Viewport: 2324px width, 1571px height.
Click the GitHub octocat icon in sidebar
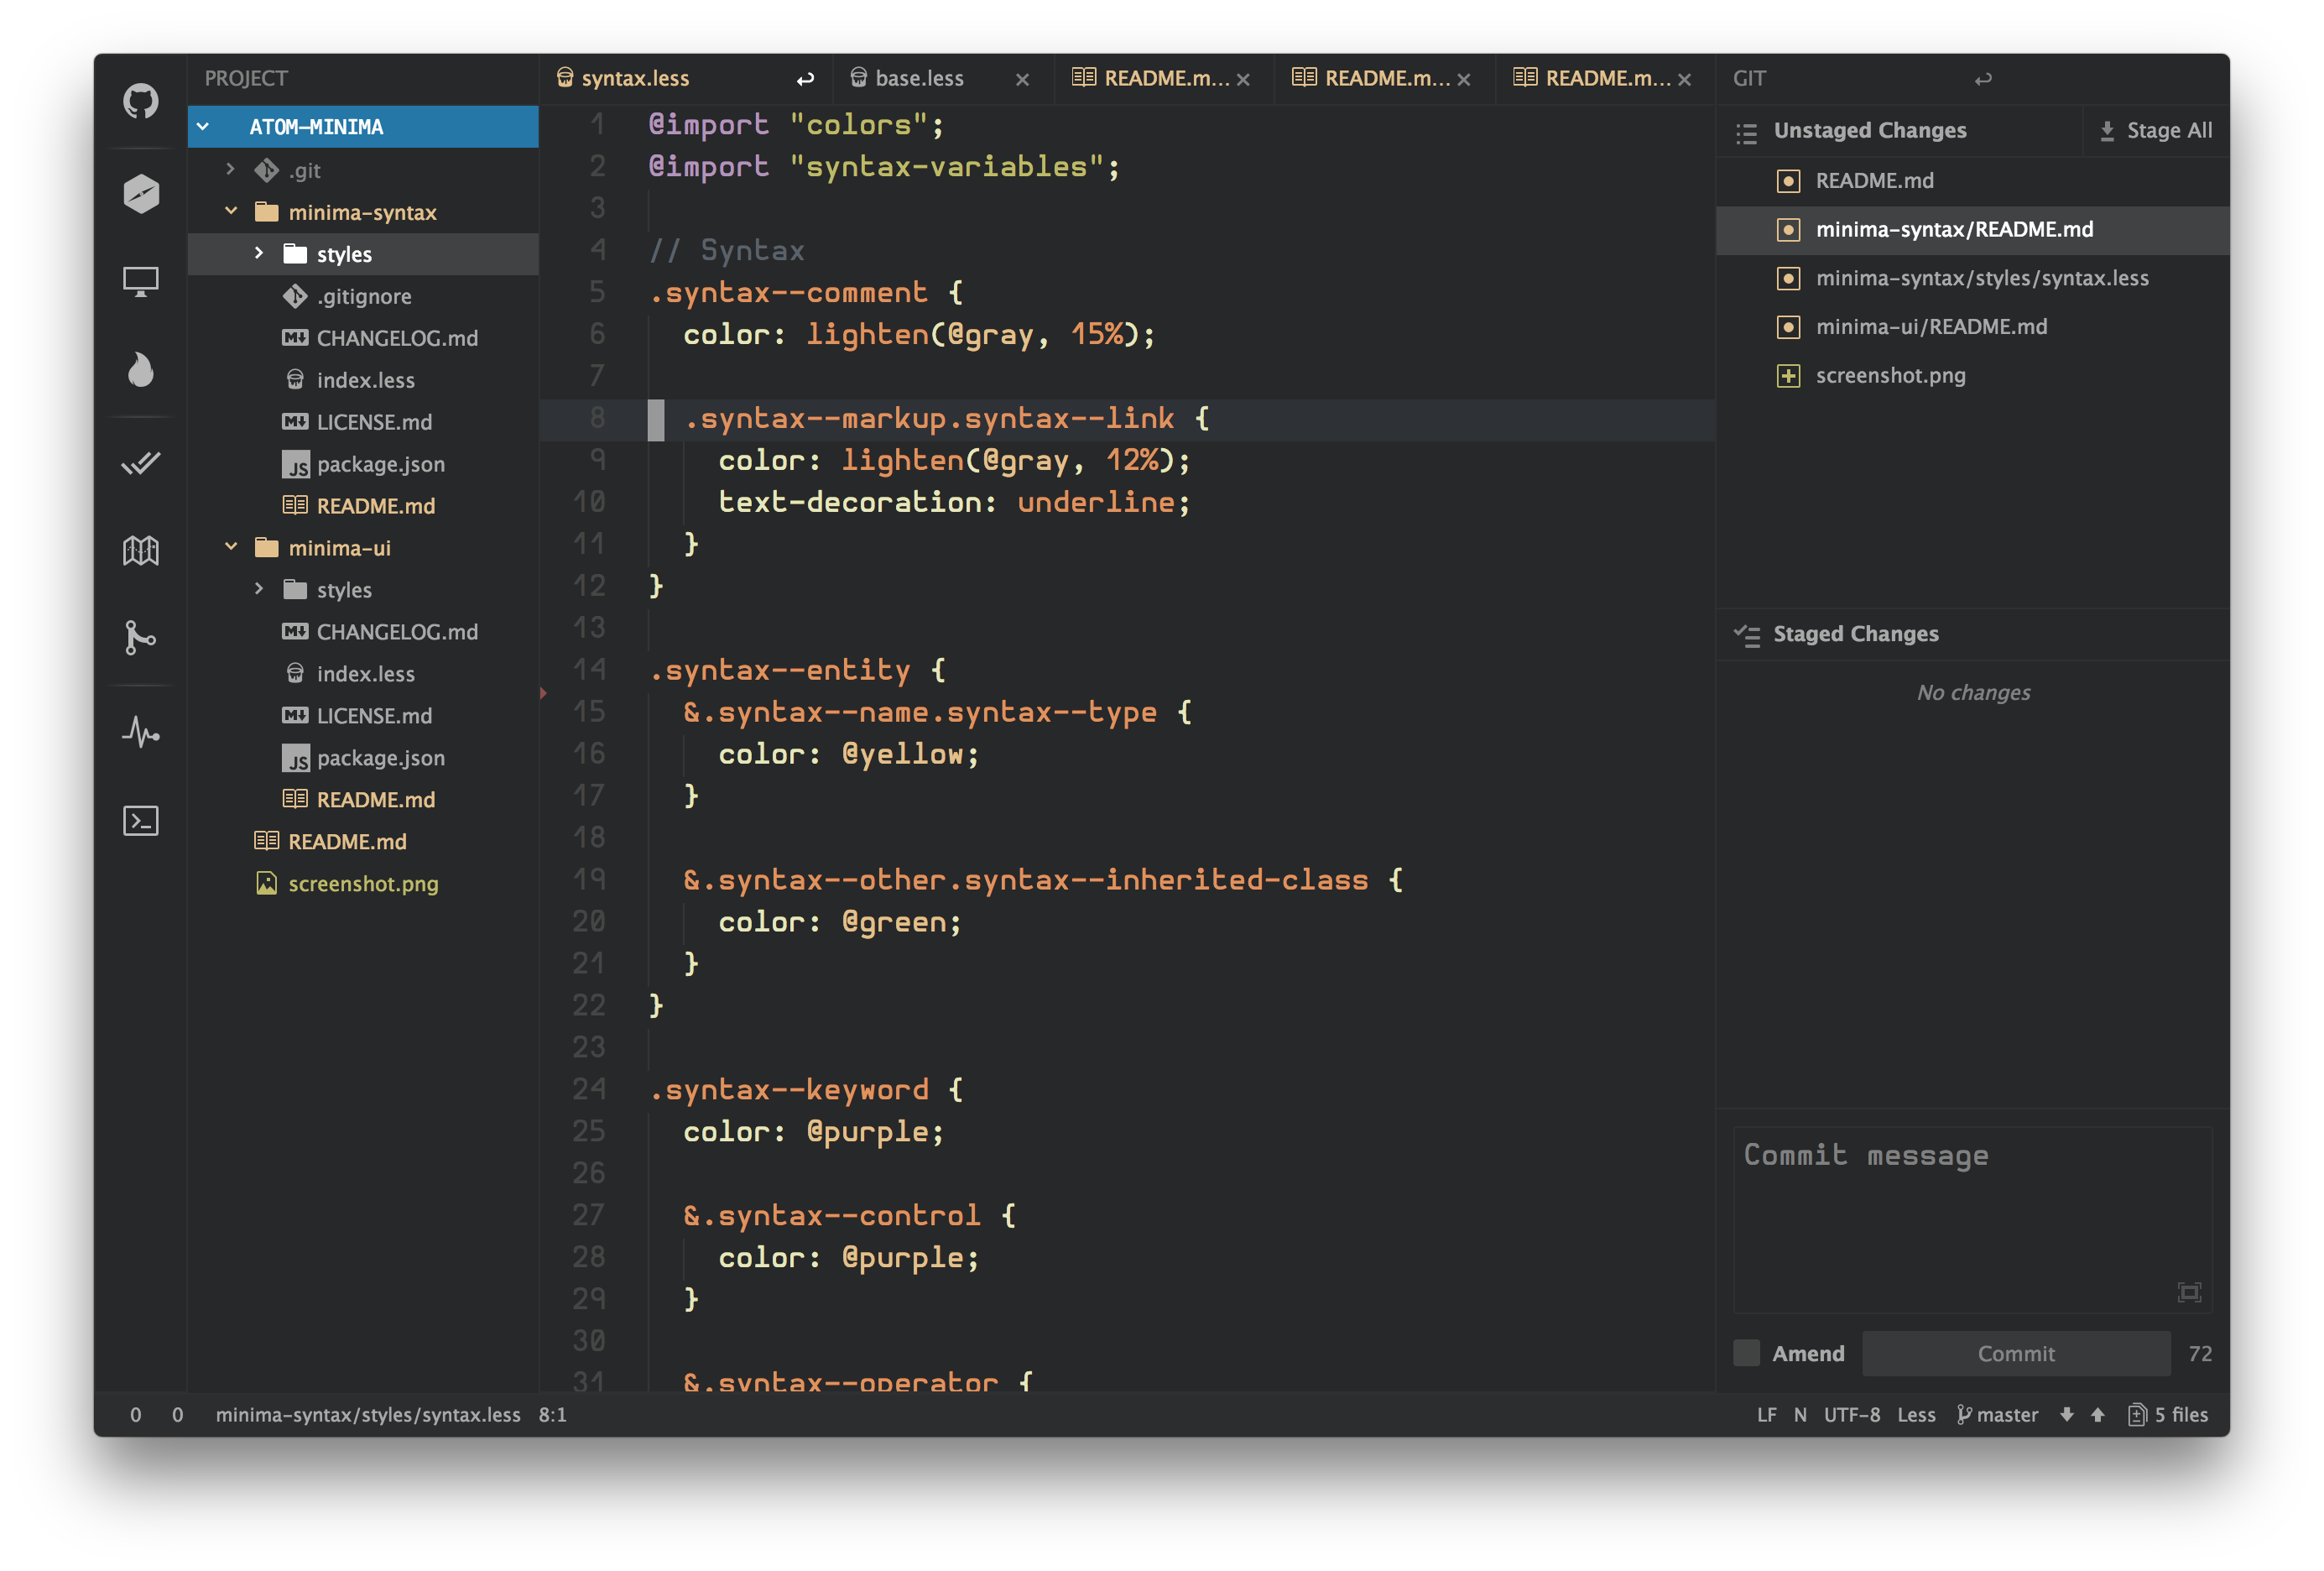pyautogui.click(x=140, y=101)
